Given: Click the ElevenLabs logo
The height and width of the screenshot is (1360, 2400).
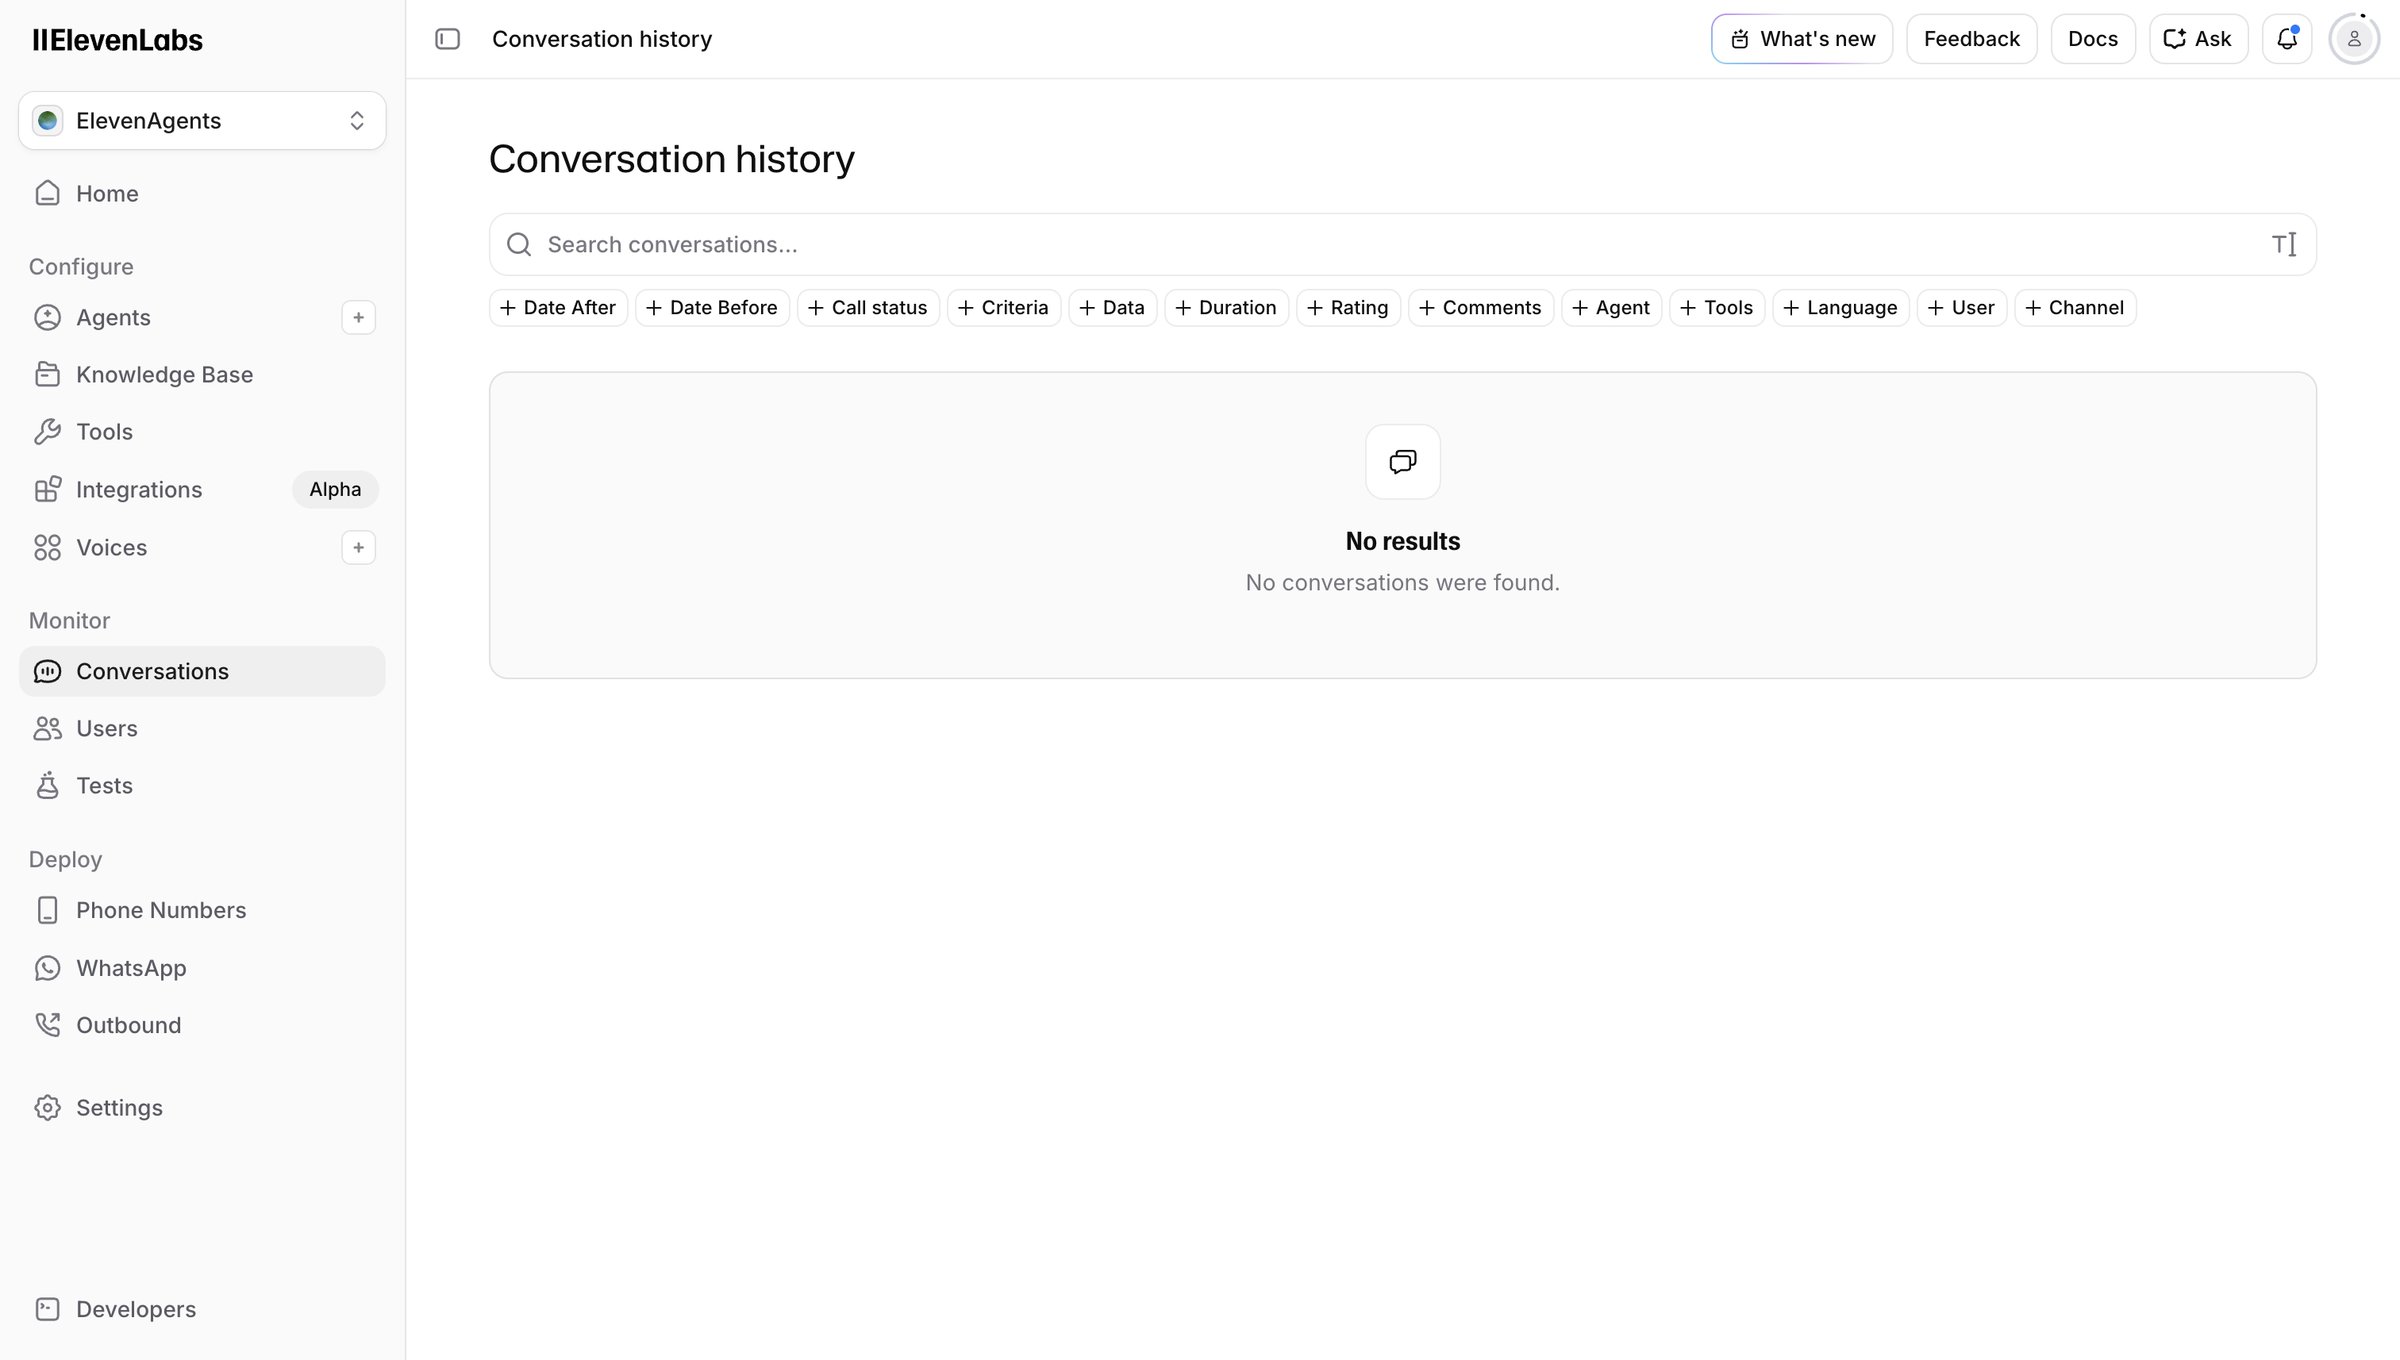Looking at the screenshot, I should [x=118, y=40].
